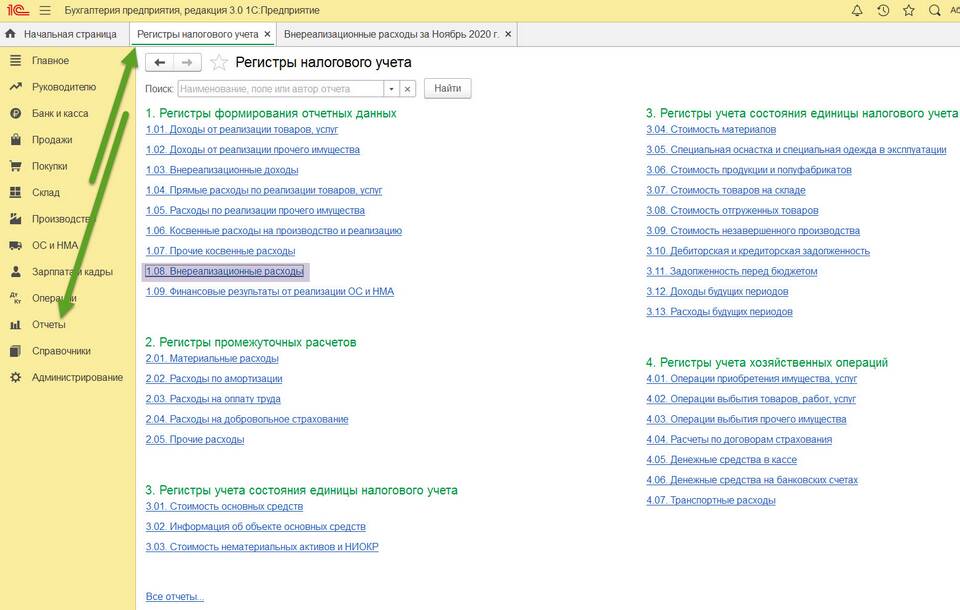The image size is (960, 610).
Task: Open the Все отчеты link
Action: (x=174, y=597)
